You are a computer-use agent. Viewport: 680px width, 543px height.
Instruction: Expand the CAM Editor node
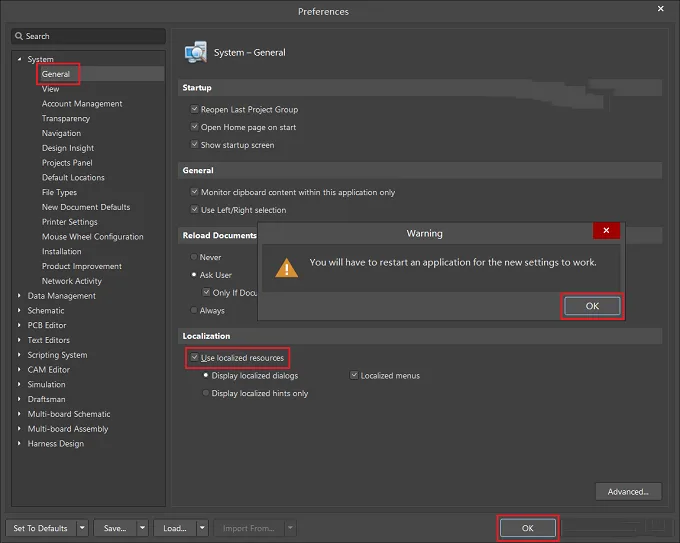(x=19, y=369)
